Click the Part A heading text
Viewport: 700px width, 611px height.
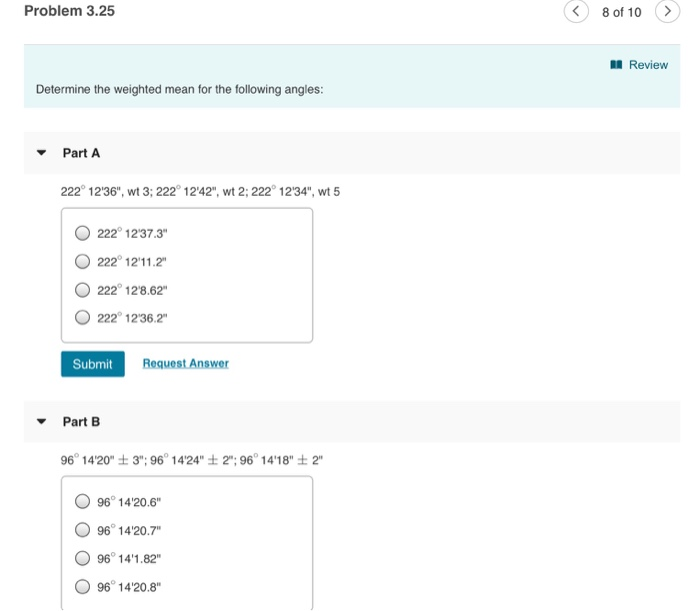point(81,153)
